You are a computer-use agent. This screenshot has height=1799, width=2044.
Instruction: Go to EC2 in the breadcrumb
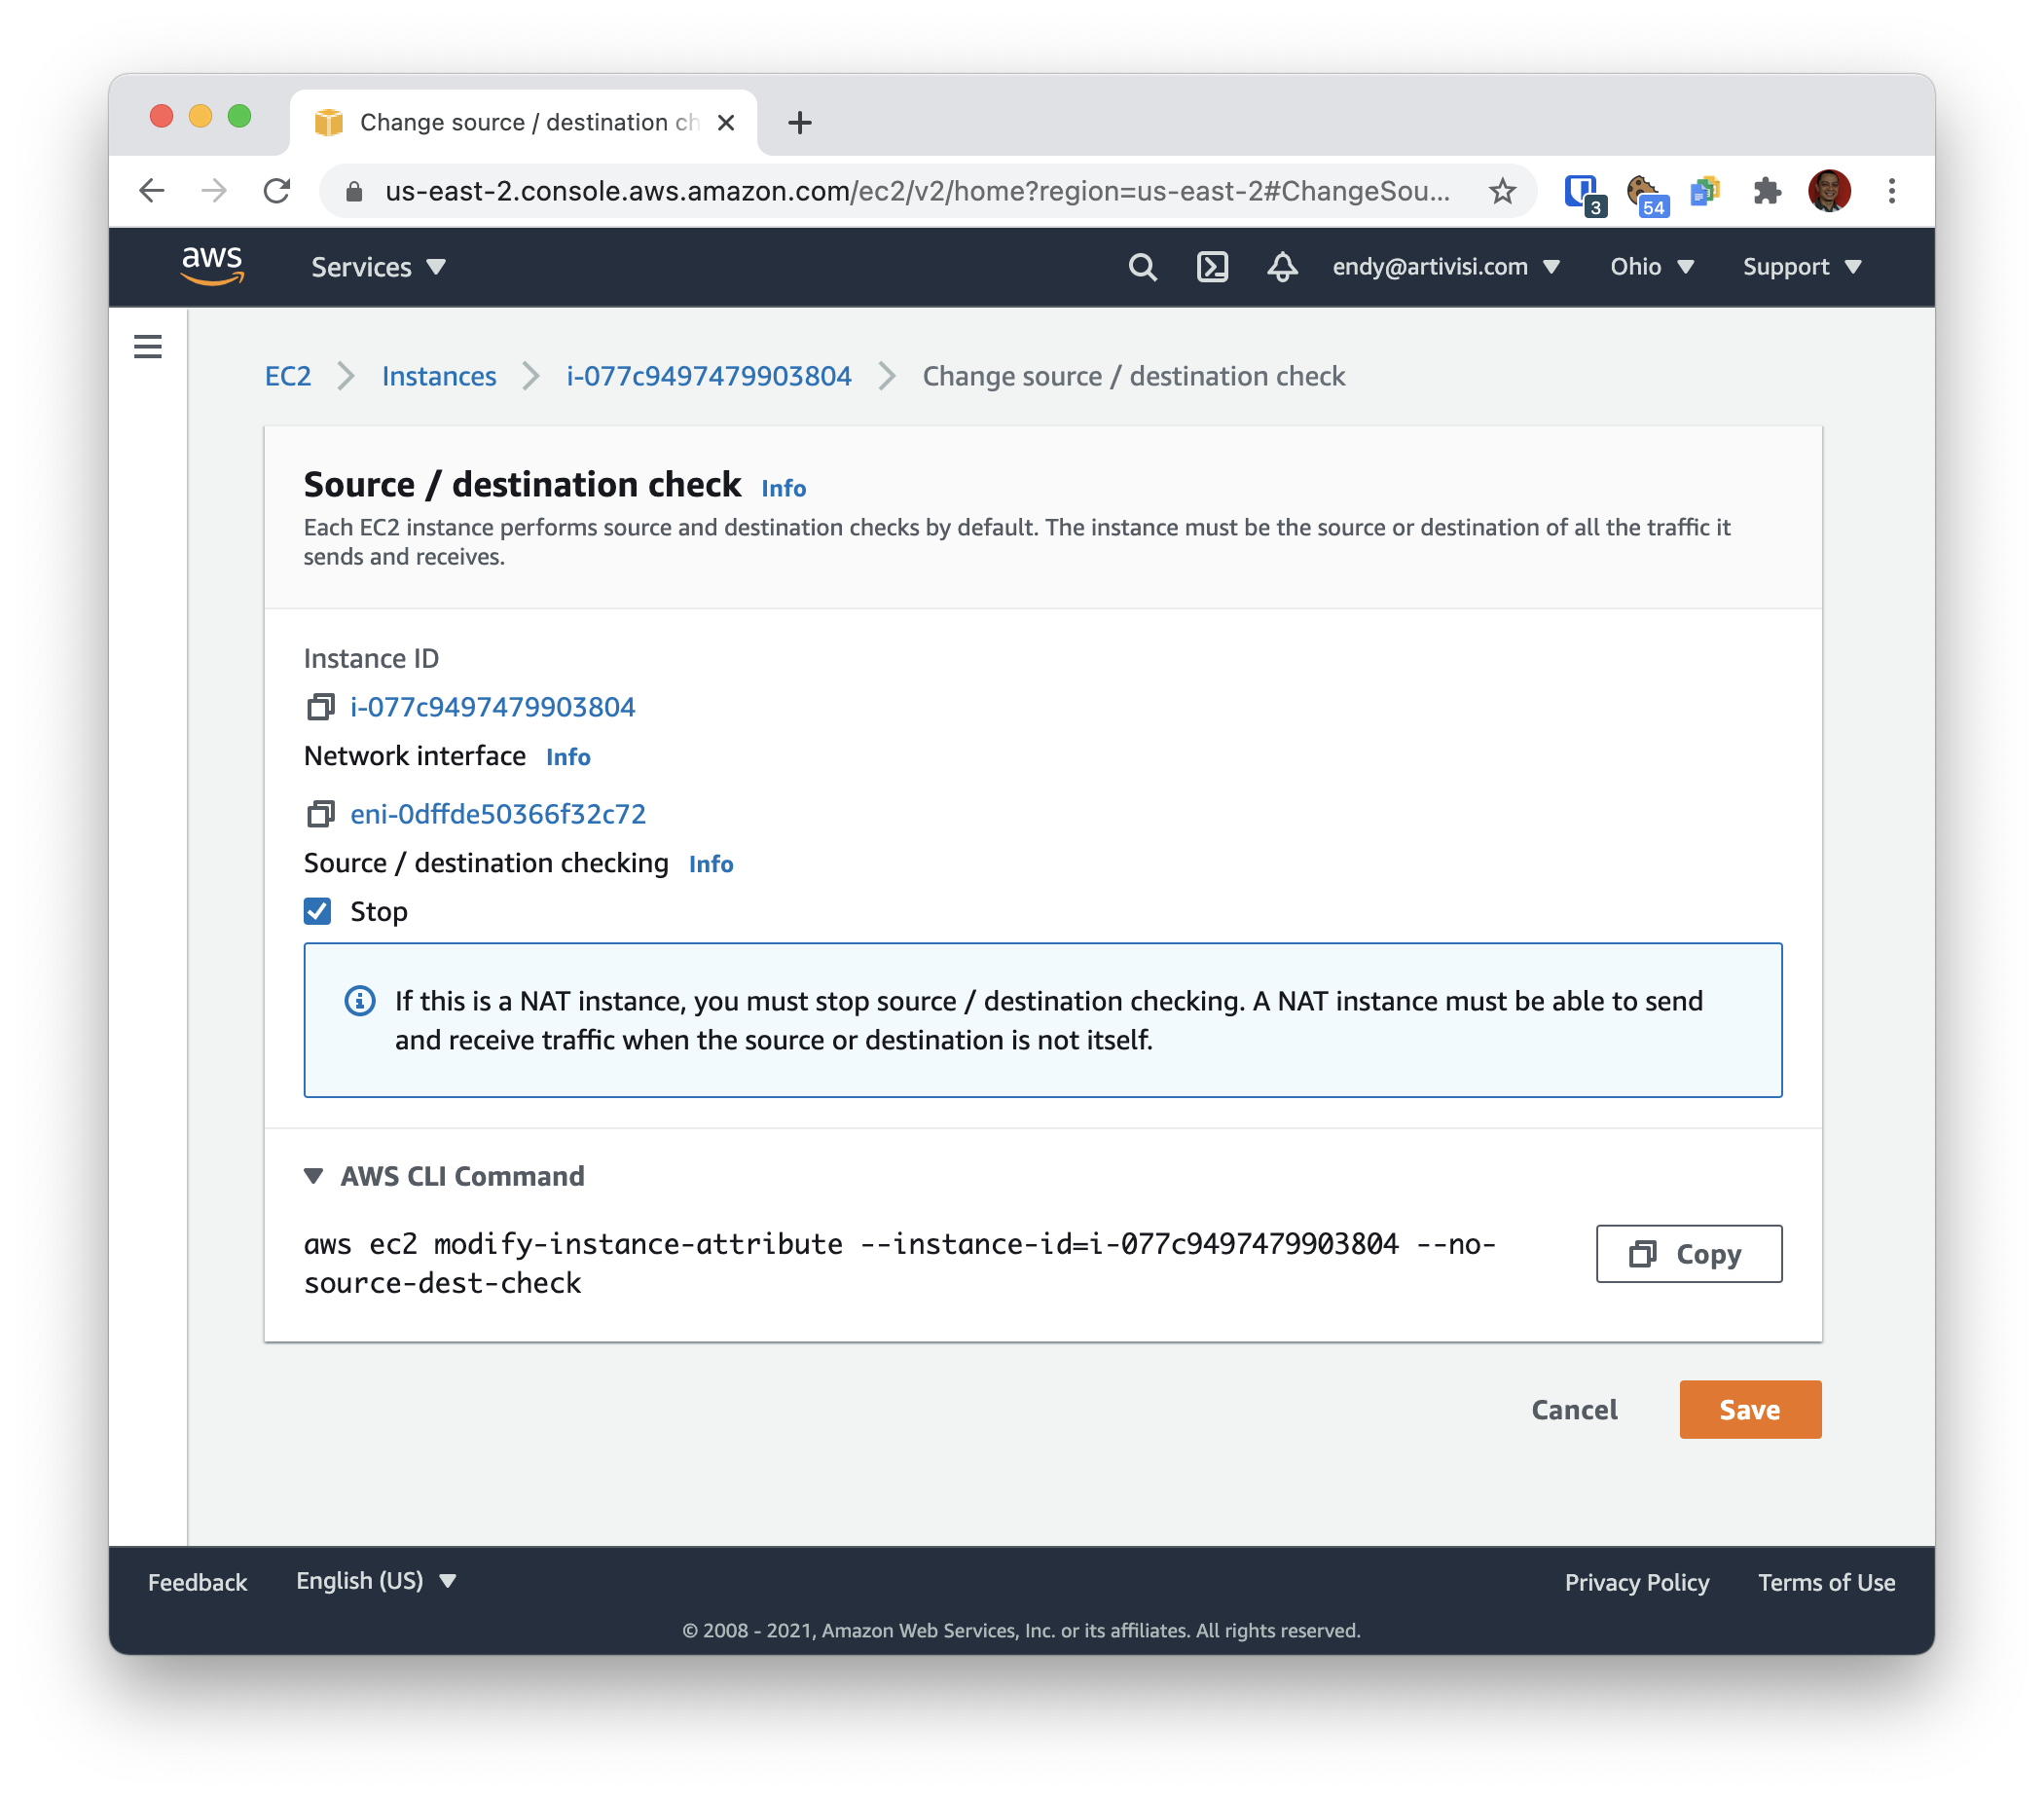288,376
